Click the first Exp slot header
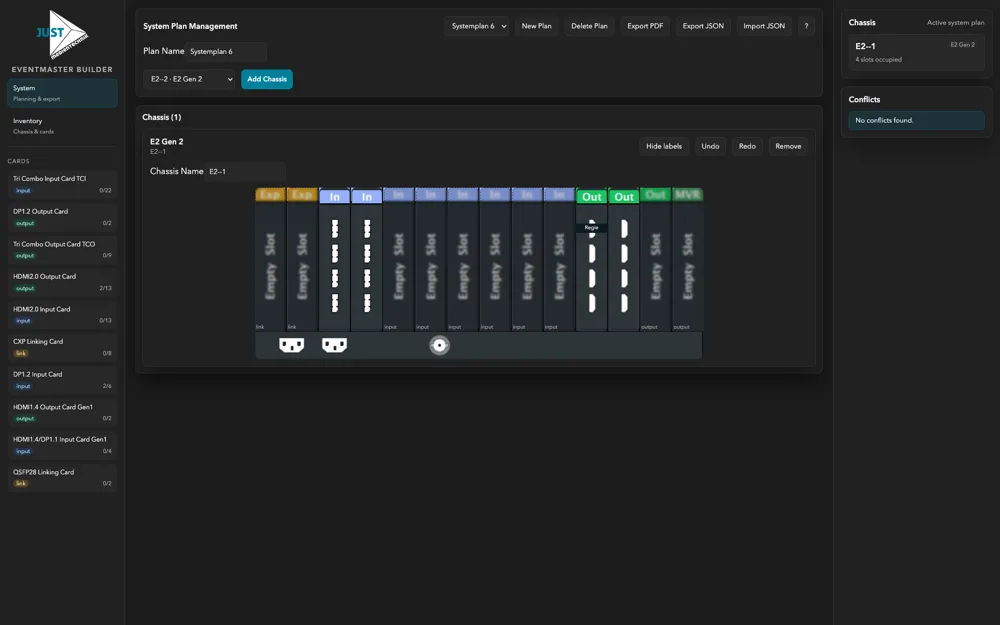This screenshot has height=625, width=1000. click(x=270, y=195)
